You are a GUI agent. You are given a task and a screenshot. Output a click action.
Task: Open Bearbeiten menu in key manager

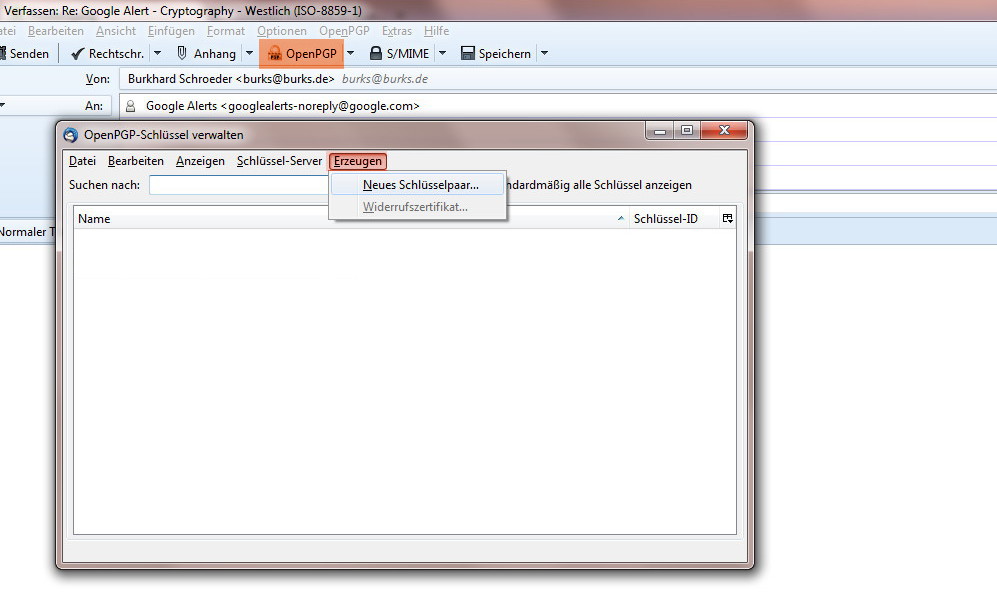point(135,161)
